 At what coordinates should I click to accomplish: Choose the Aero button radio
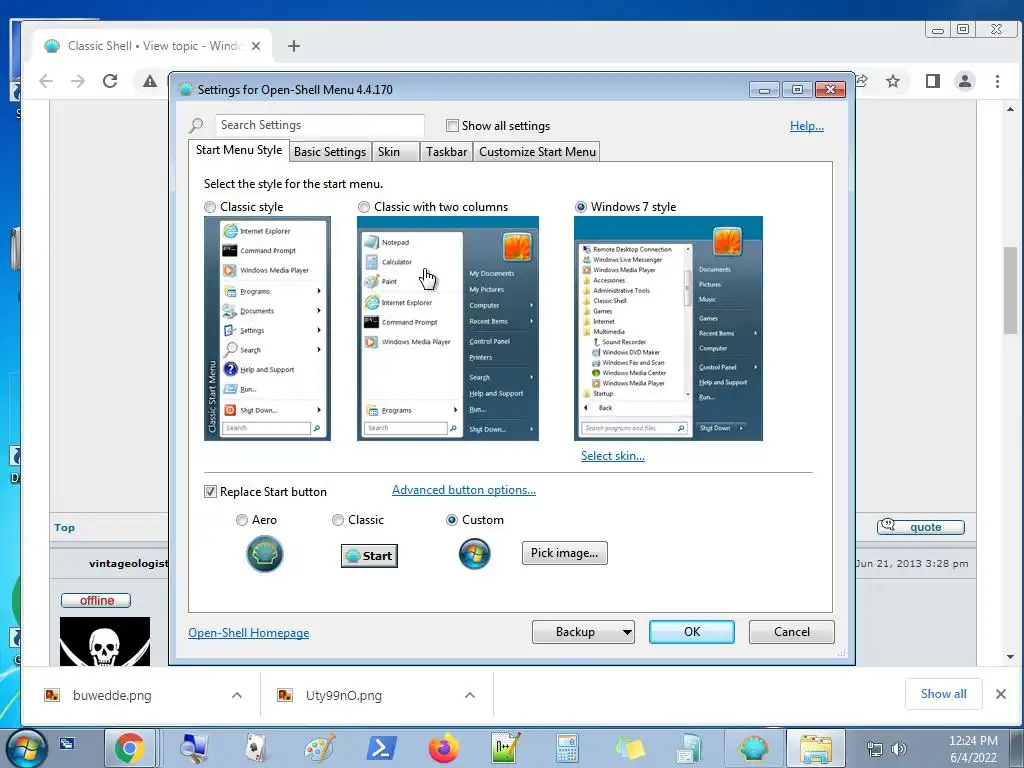coord(242,520)
